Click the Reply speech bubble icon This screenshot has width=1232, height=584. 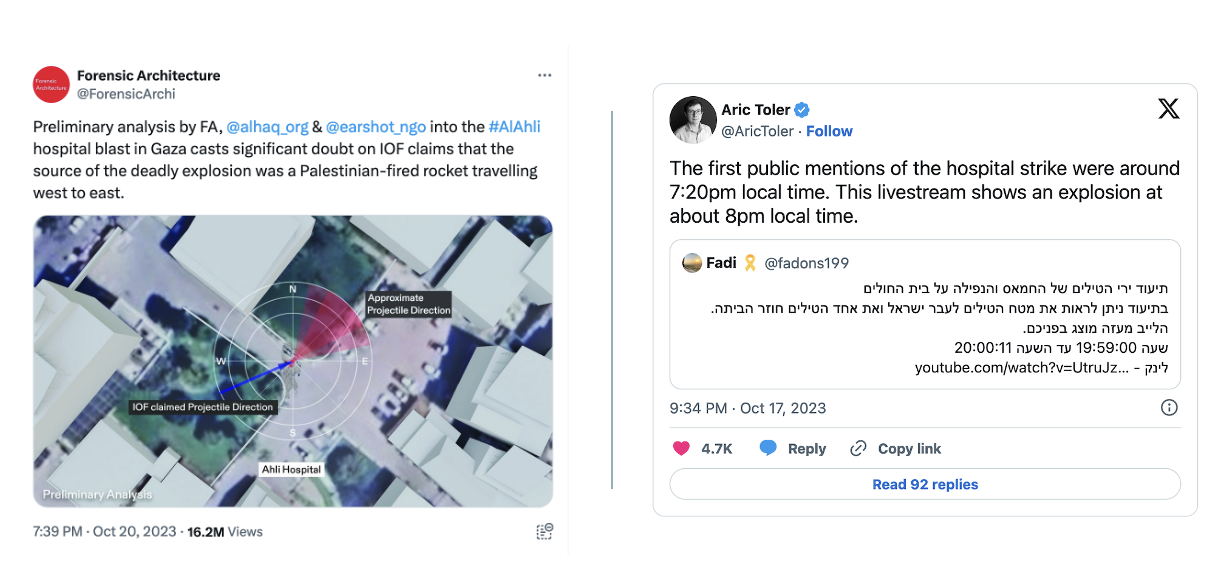click(768, 449)
